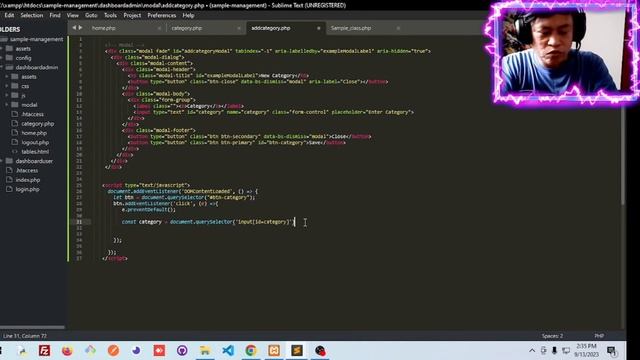This screenshot has width=640, height=360.
Task: Open the Edit menu
Action: [9, 15]
